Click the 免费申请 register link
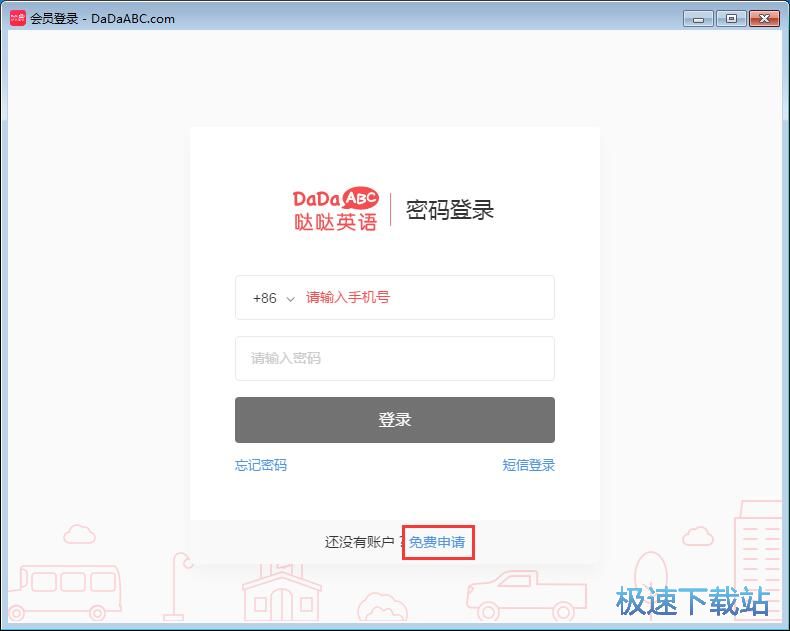 437,542
